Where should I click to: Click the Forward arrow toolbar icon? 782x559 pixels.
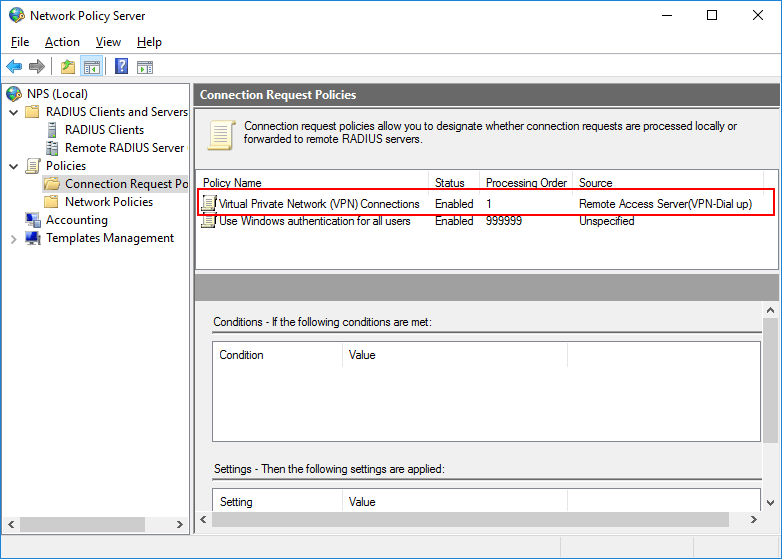(37, 66)
